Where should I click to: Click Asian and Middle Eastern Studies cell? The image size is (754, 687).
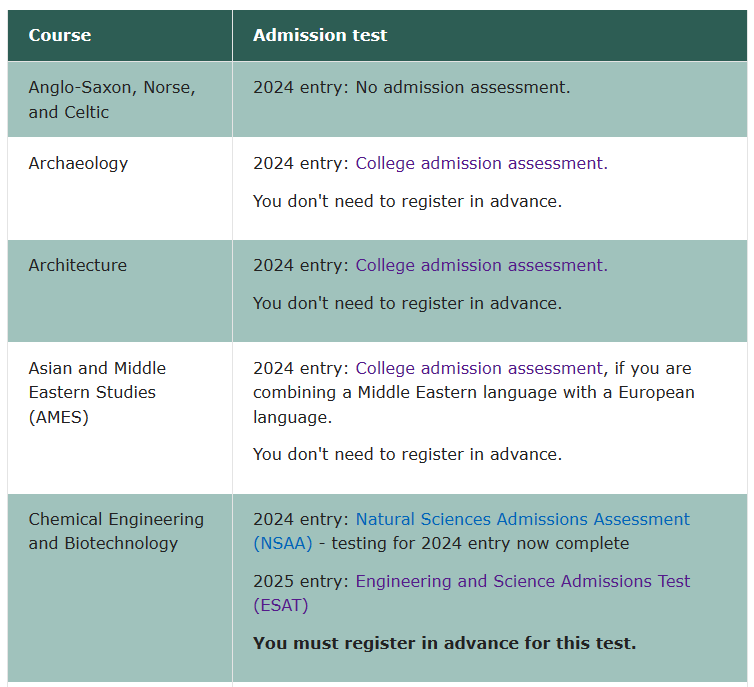pos(120,418)
